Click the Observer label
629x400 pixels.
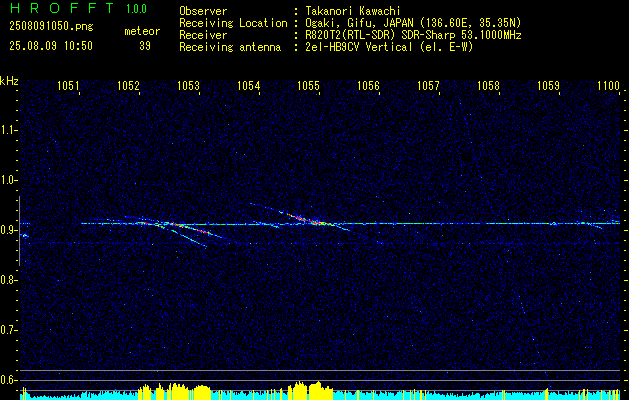tap(203, 11)
